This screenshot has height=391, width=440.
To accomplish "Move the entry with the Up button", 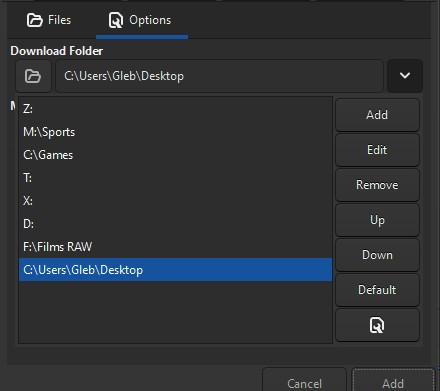I will (x=377, y=220).
